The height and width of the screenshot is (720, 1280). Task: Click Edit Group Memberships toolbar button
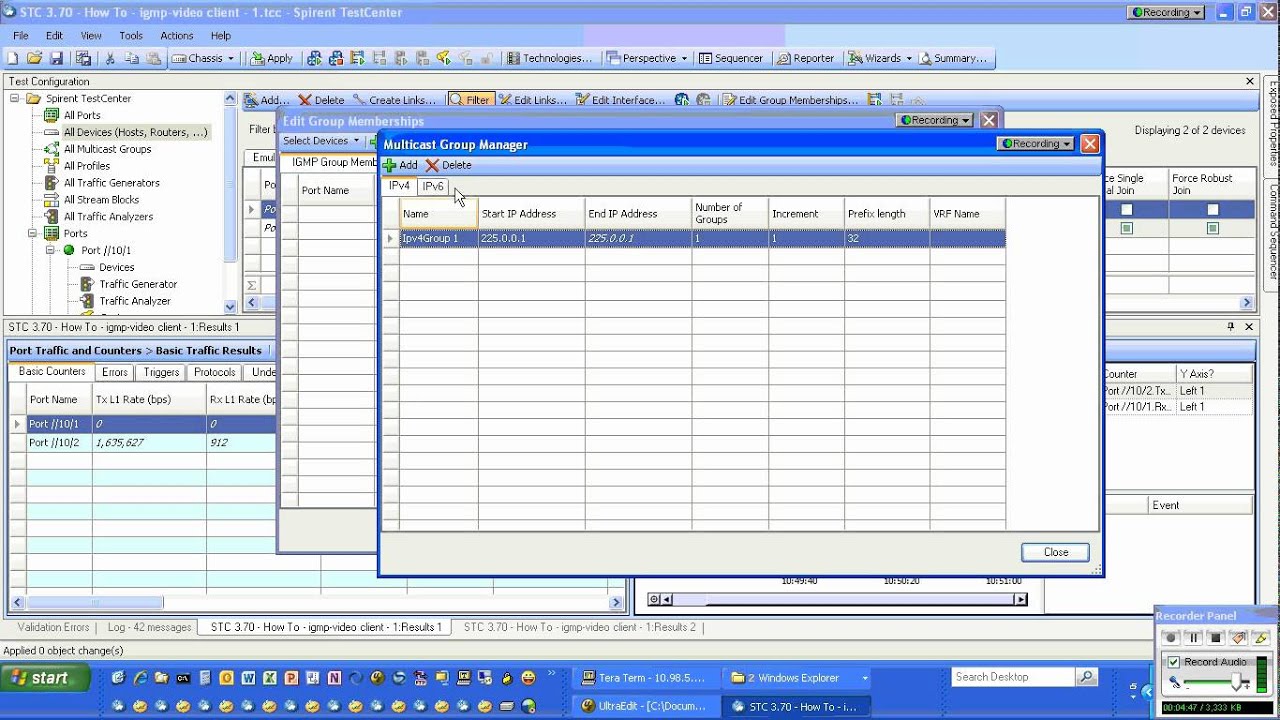[x=790, y=100]
